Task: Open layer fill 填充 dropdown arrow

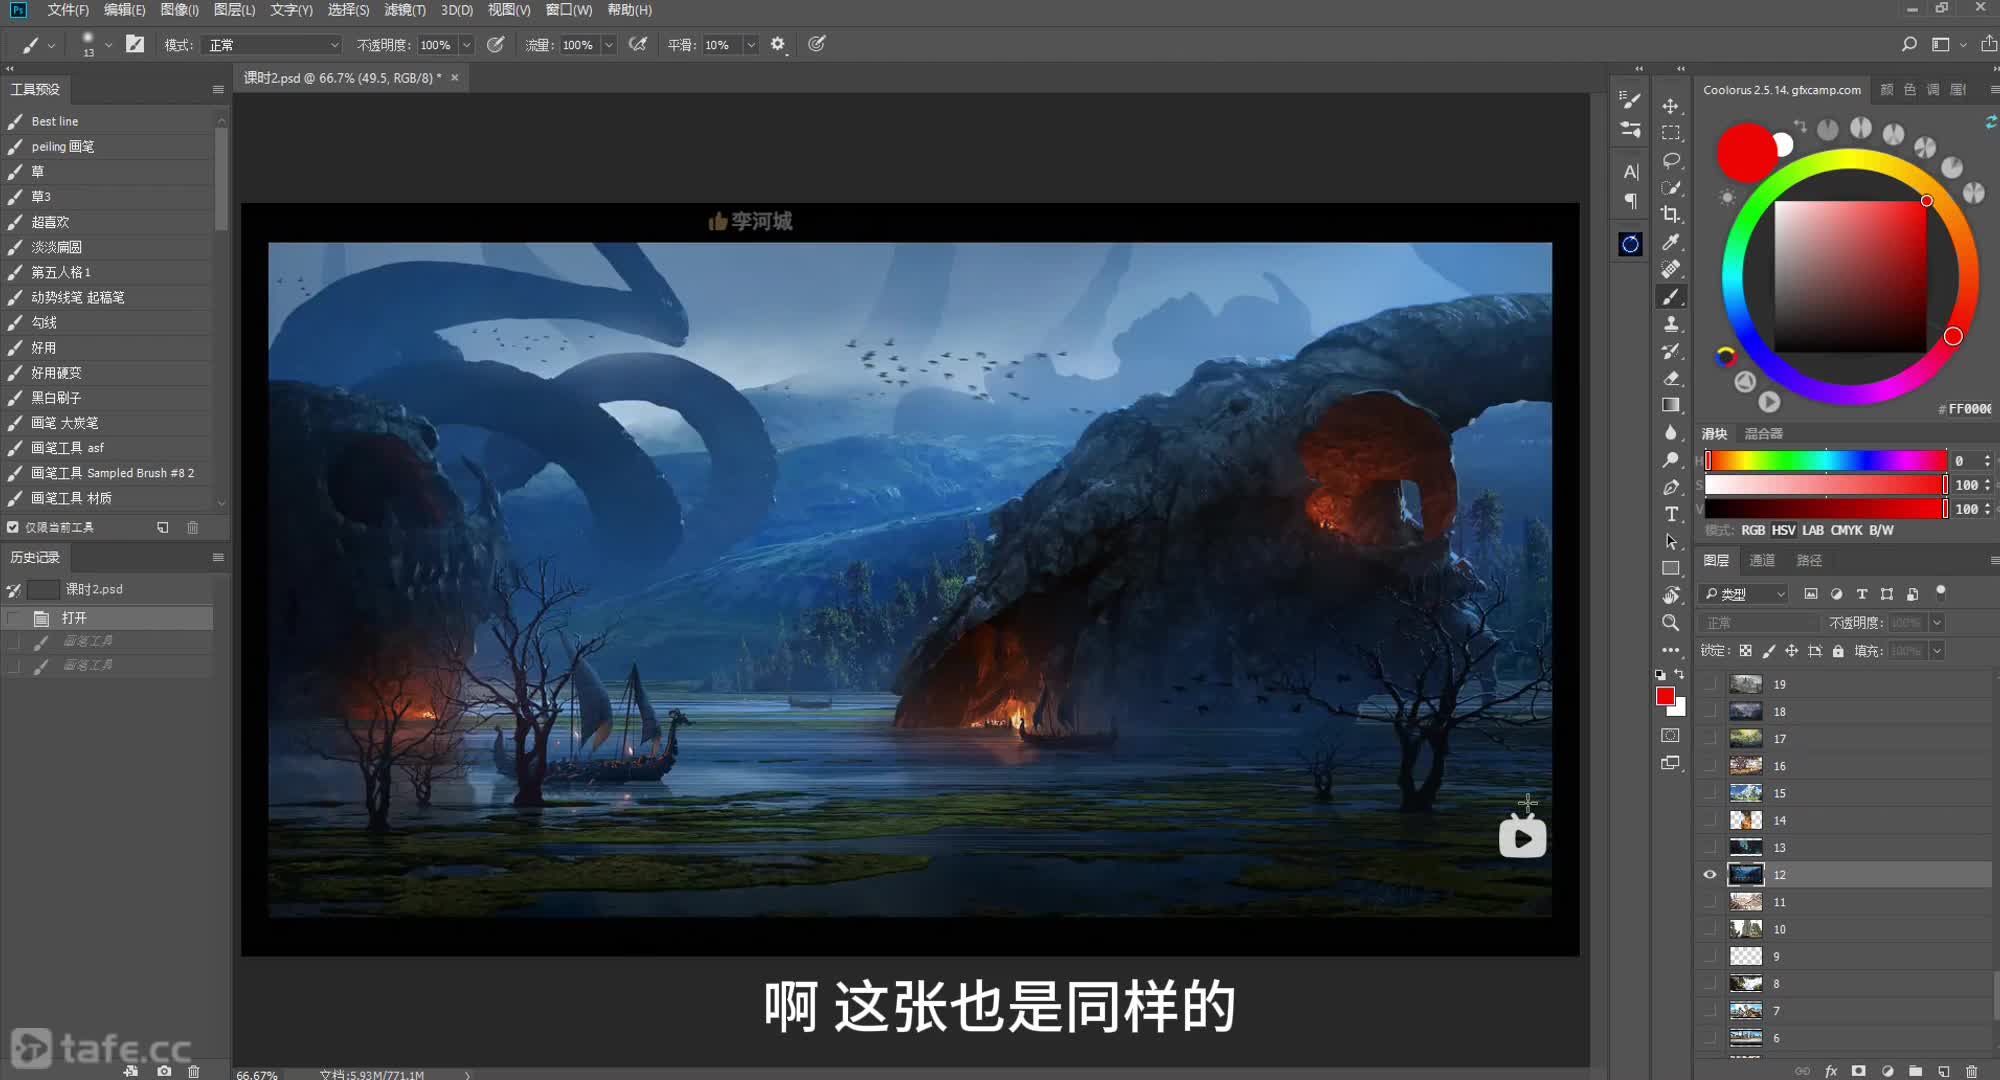Action: click(1937, 651)
